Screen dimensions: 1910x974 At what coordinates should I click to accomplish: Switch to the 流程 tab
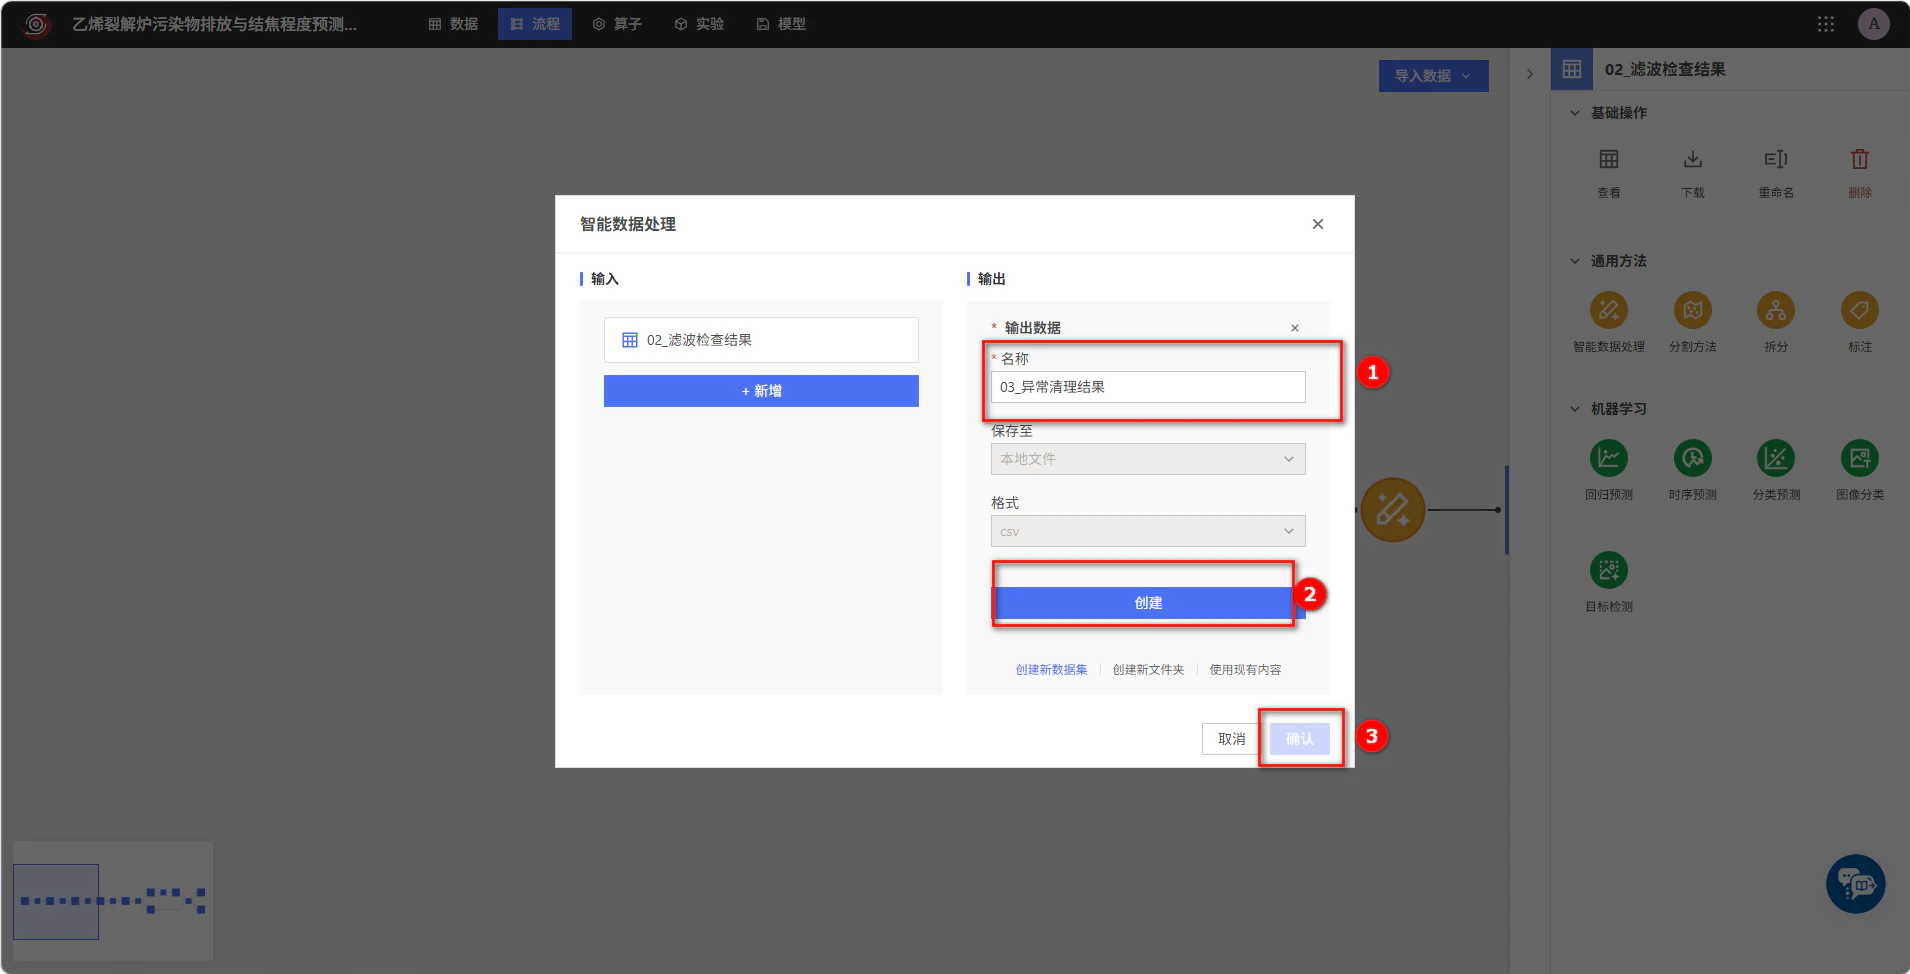[x=535, y=24]
